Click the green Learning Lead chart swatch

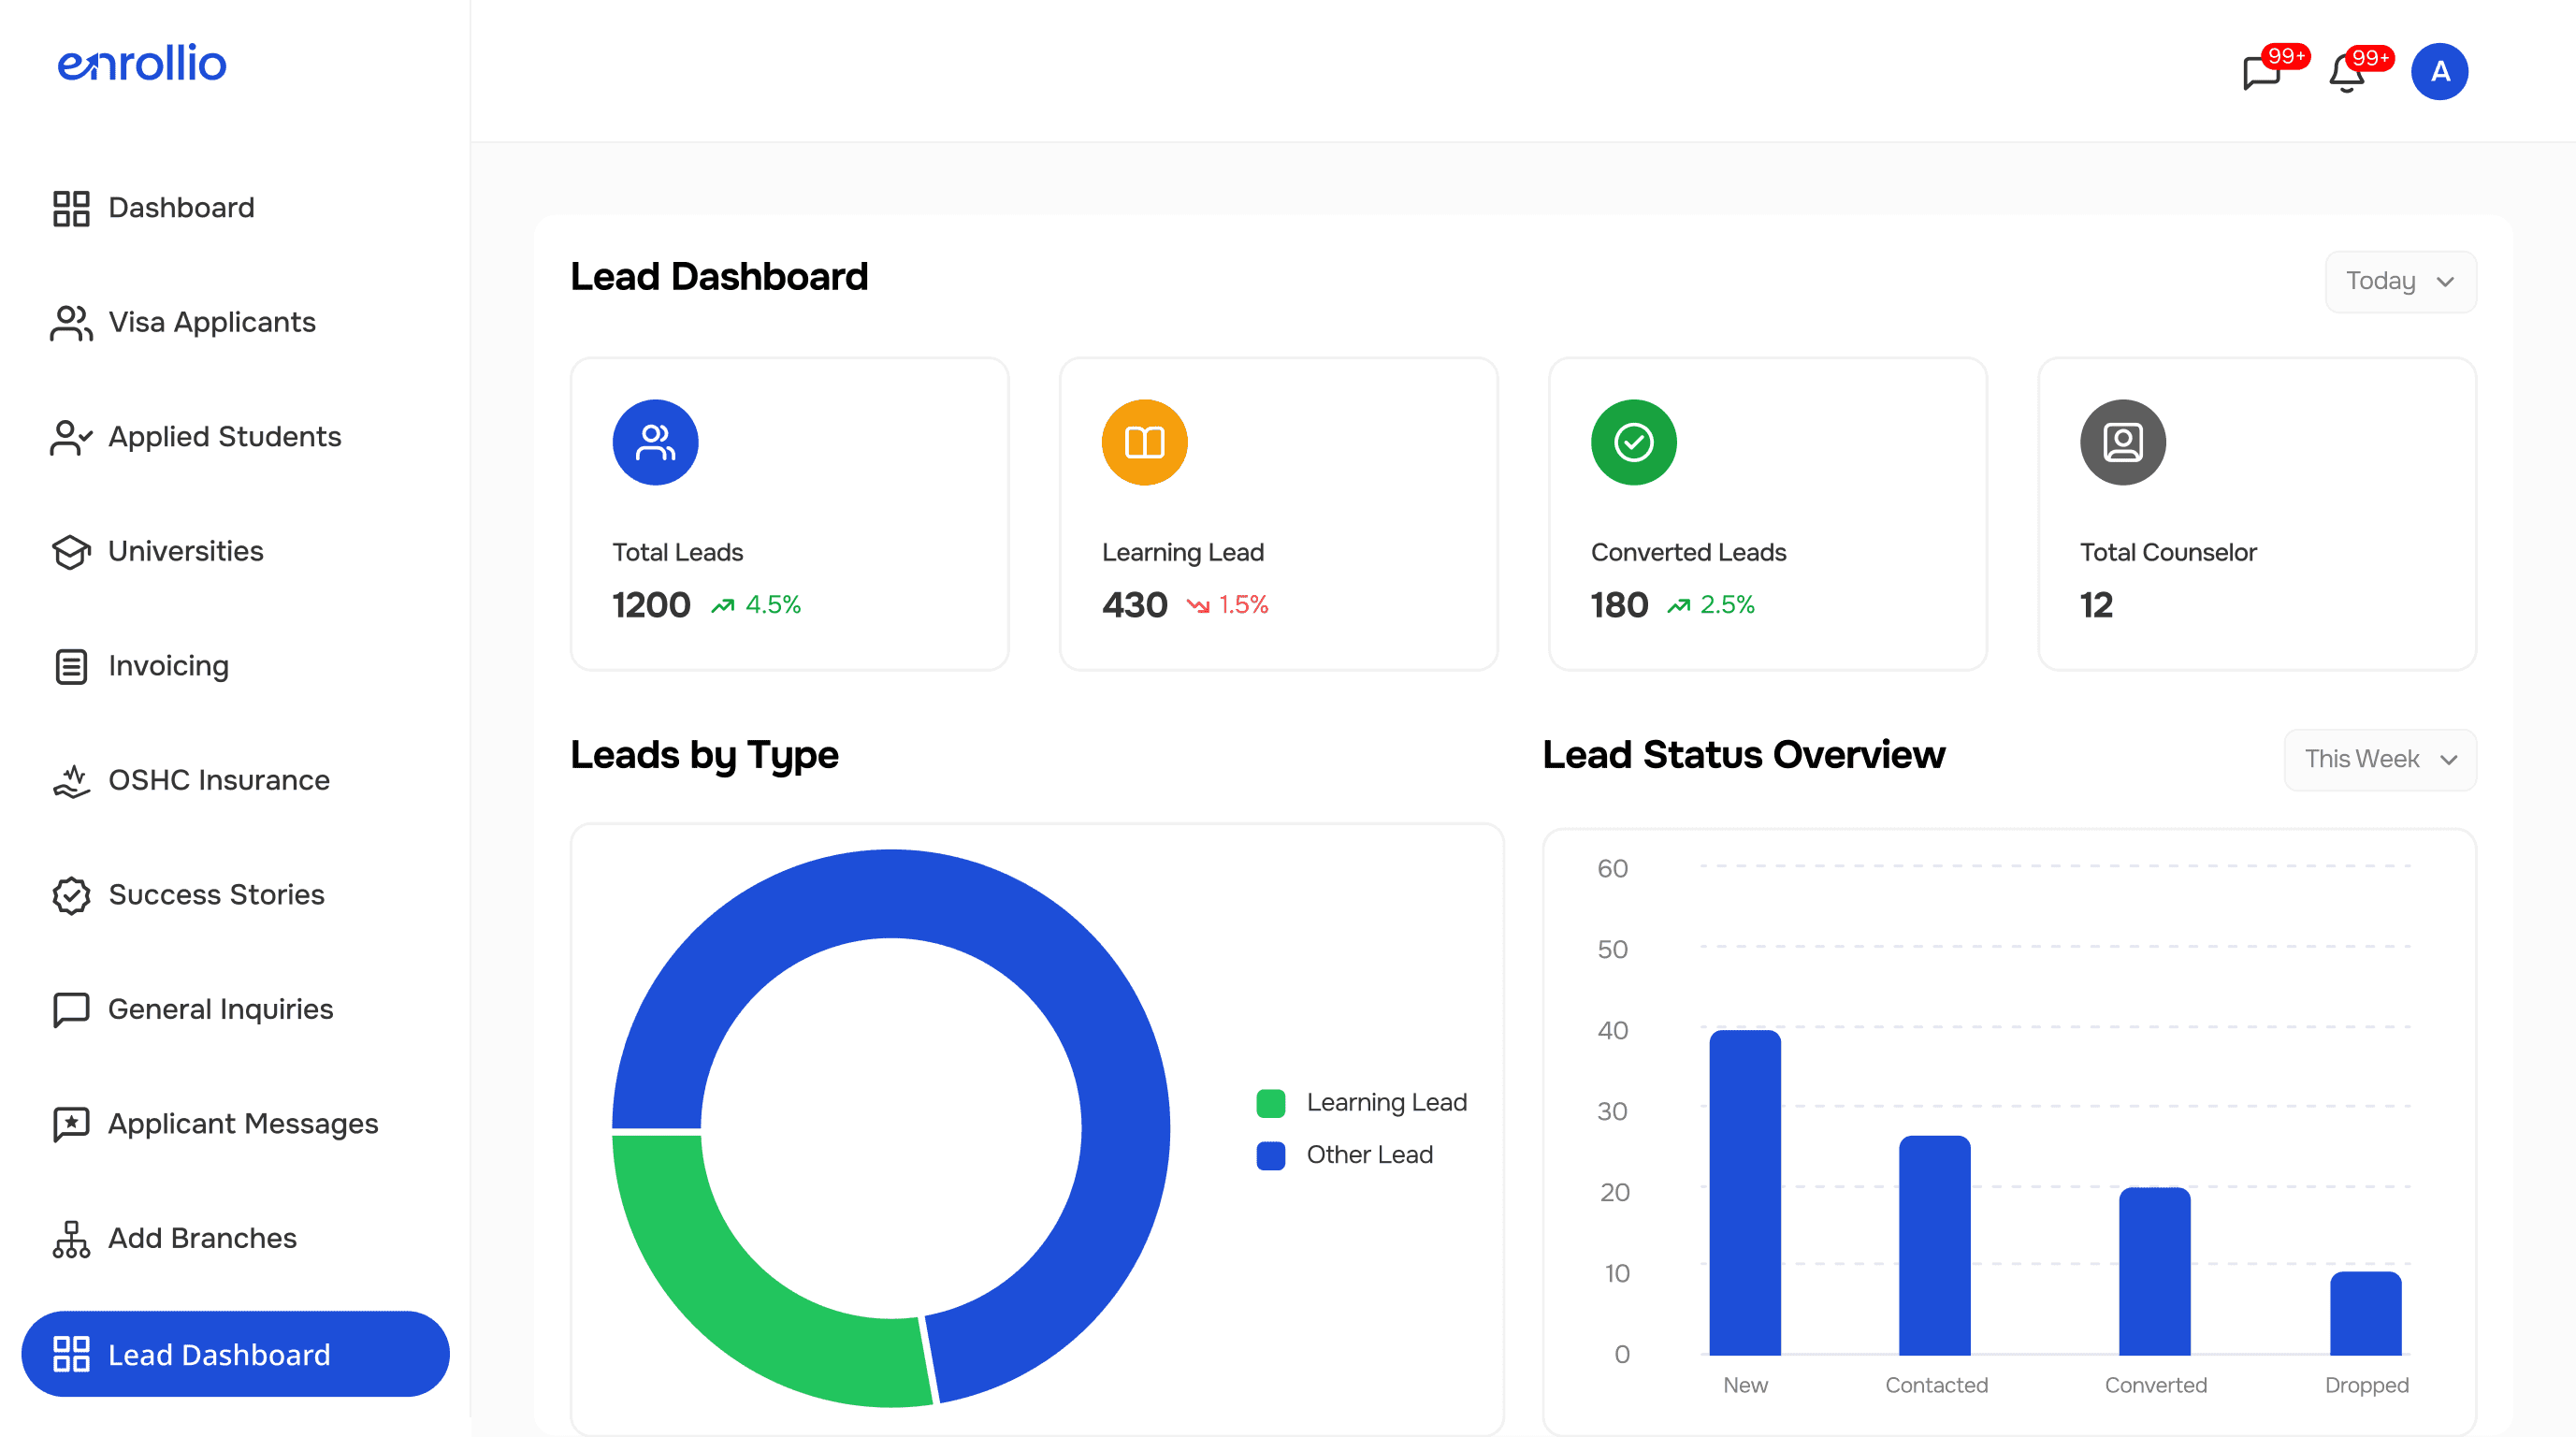[1271, 1102]
